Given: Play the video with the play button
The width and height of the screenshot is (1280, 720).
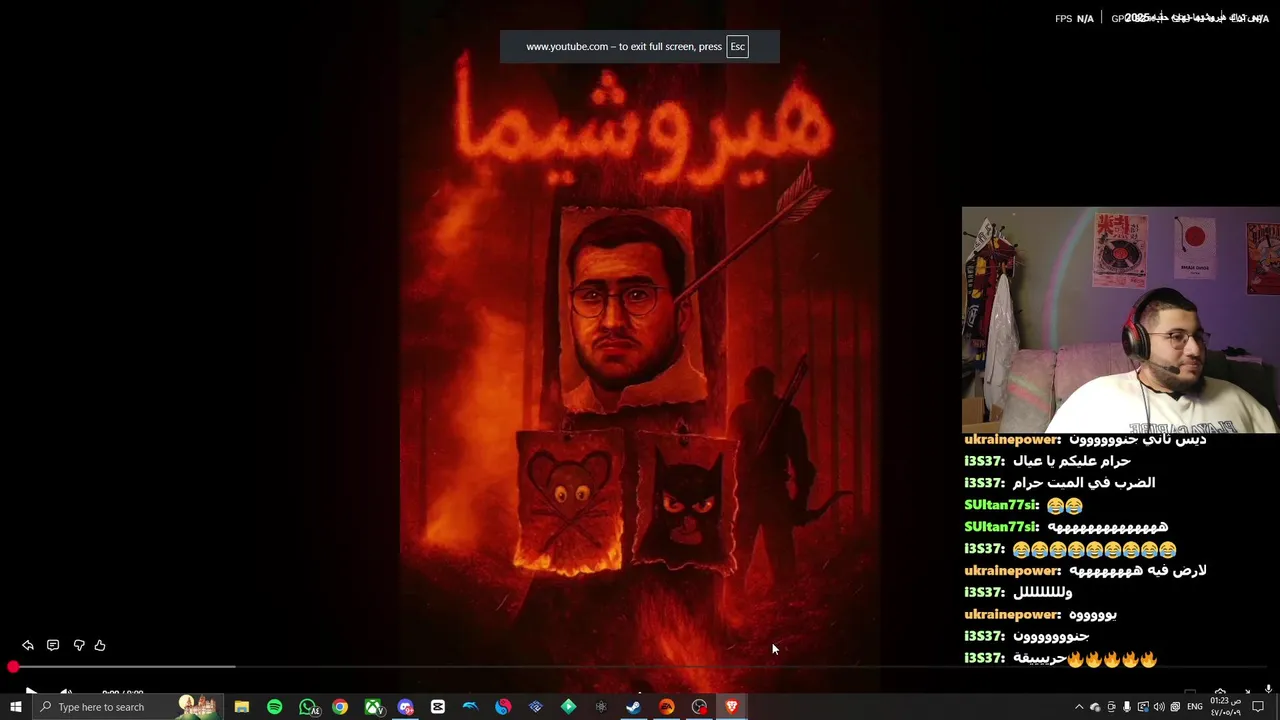Looking at the screenshot, I should 31,692.
